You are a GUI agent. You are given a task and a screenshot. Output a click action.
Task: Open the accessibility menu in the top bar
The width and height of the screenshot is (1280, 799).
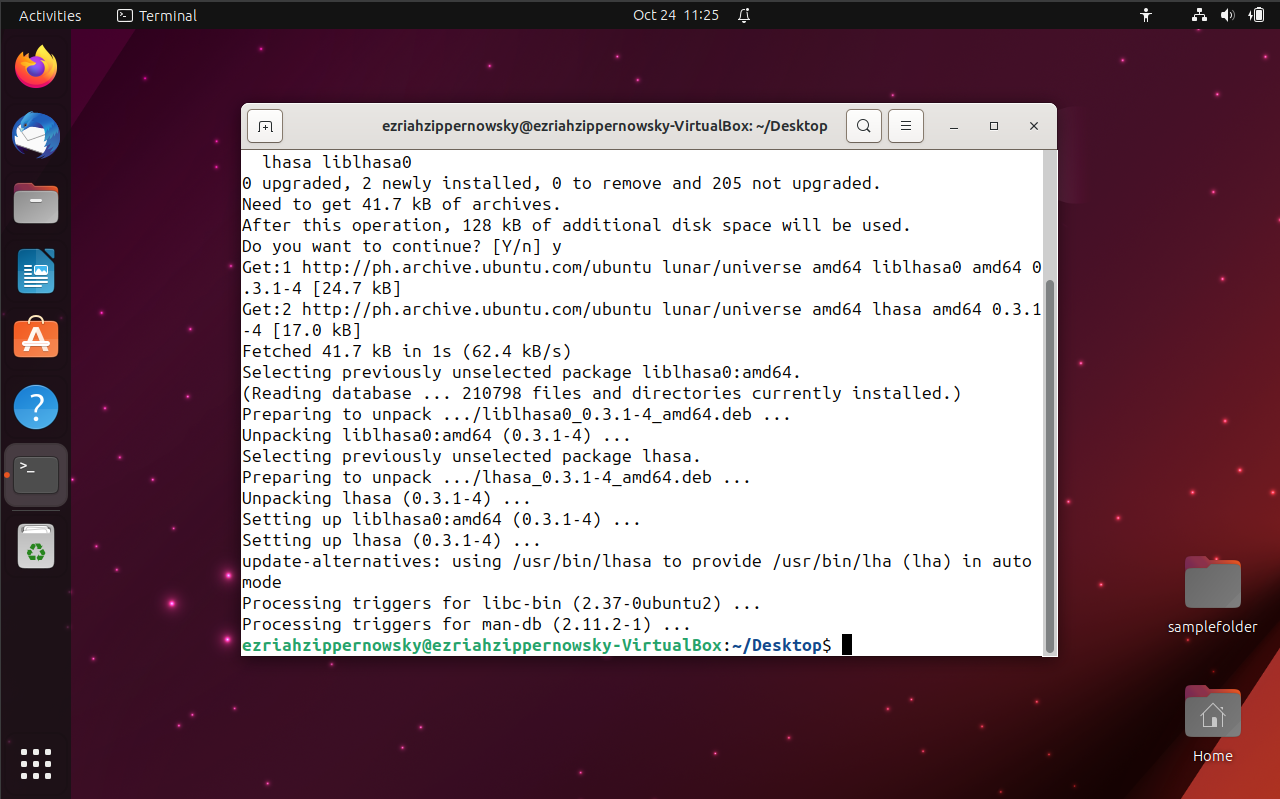click(1146, 15)
